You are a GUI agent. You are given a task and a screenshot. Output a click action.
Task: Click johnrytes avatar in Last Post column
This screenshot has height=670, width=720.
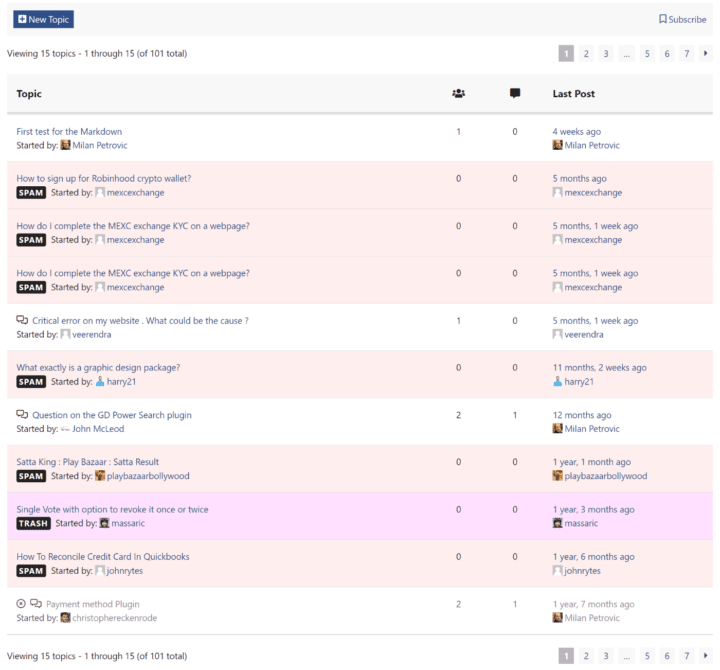[557, 570]
